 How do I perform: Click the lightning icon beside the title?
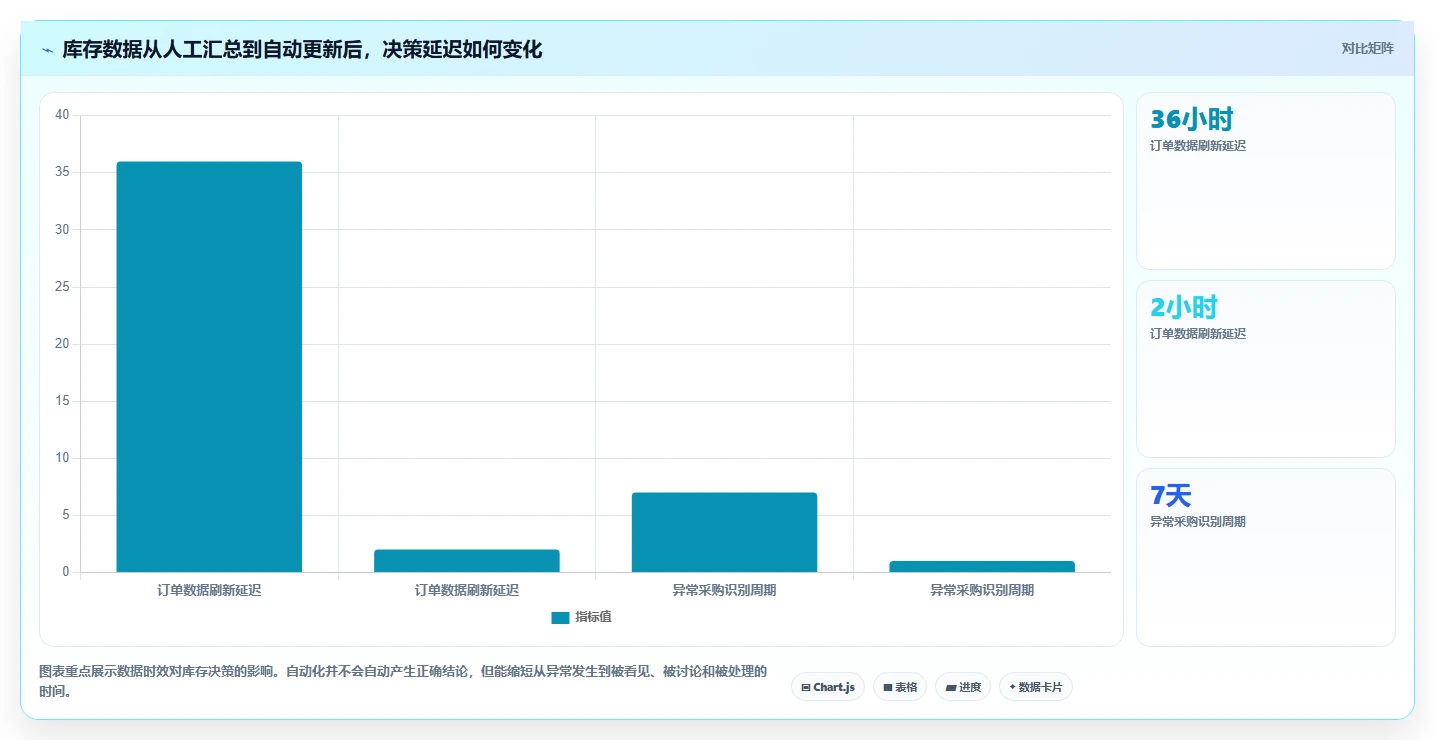click(47, 50)
